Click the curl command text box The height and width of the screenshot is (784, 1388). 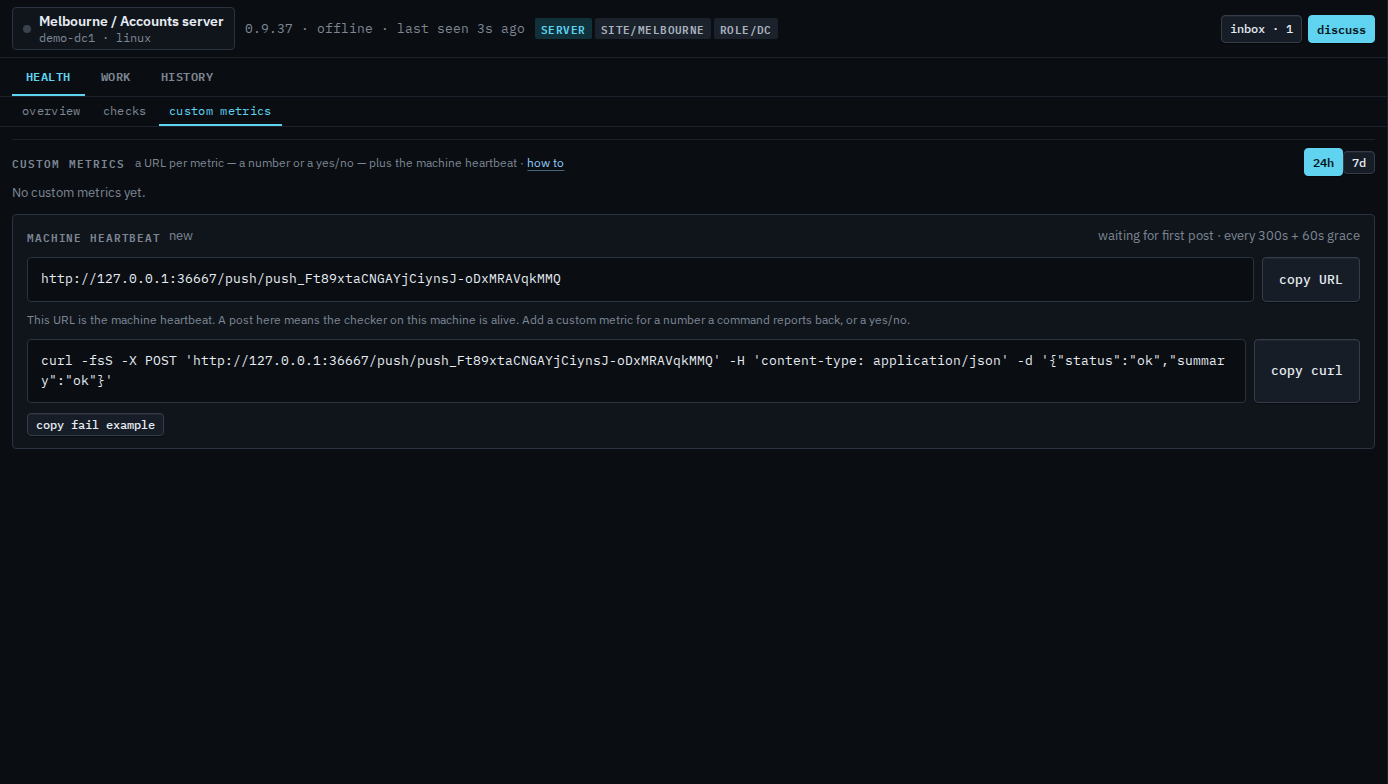(x=636, y=370)
